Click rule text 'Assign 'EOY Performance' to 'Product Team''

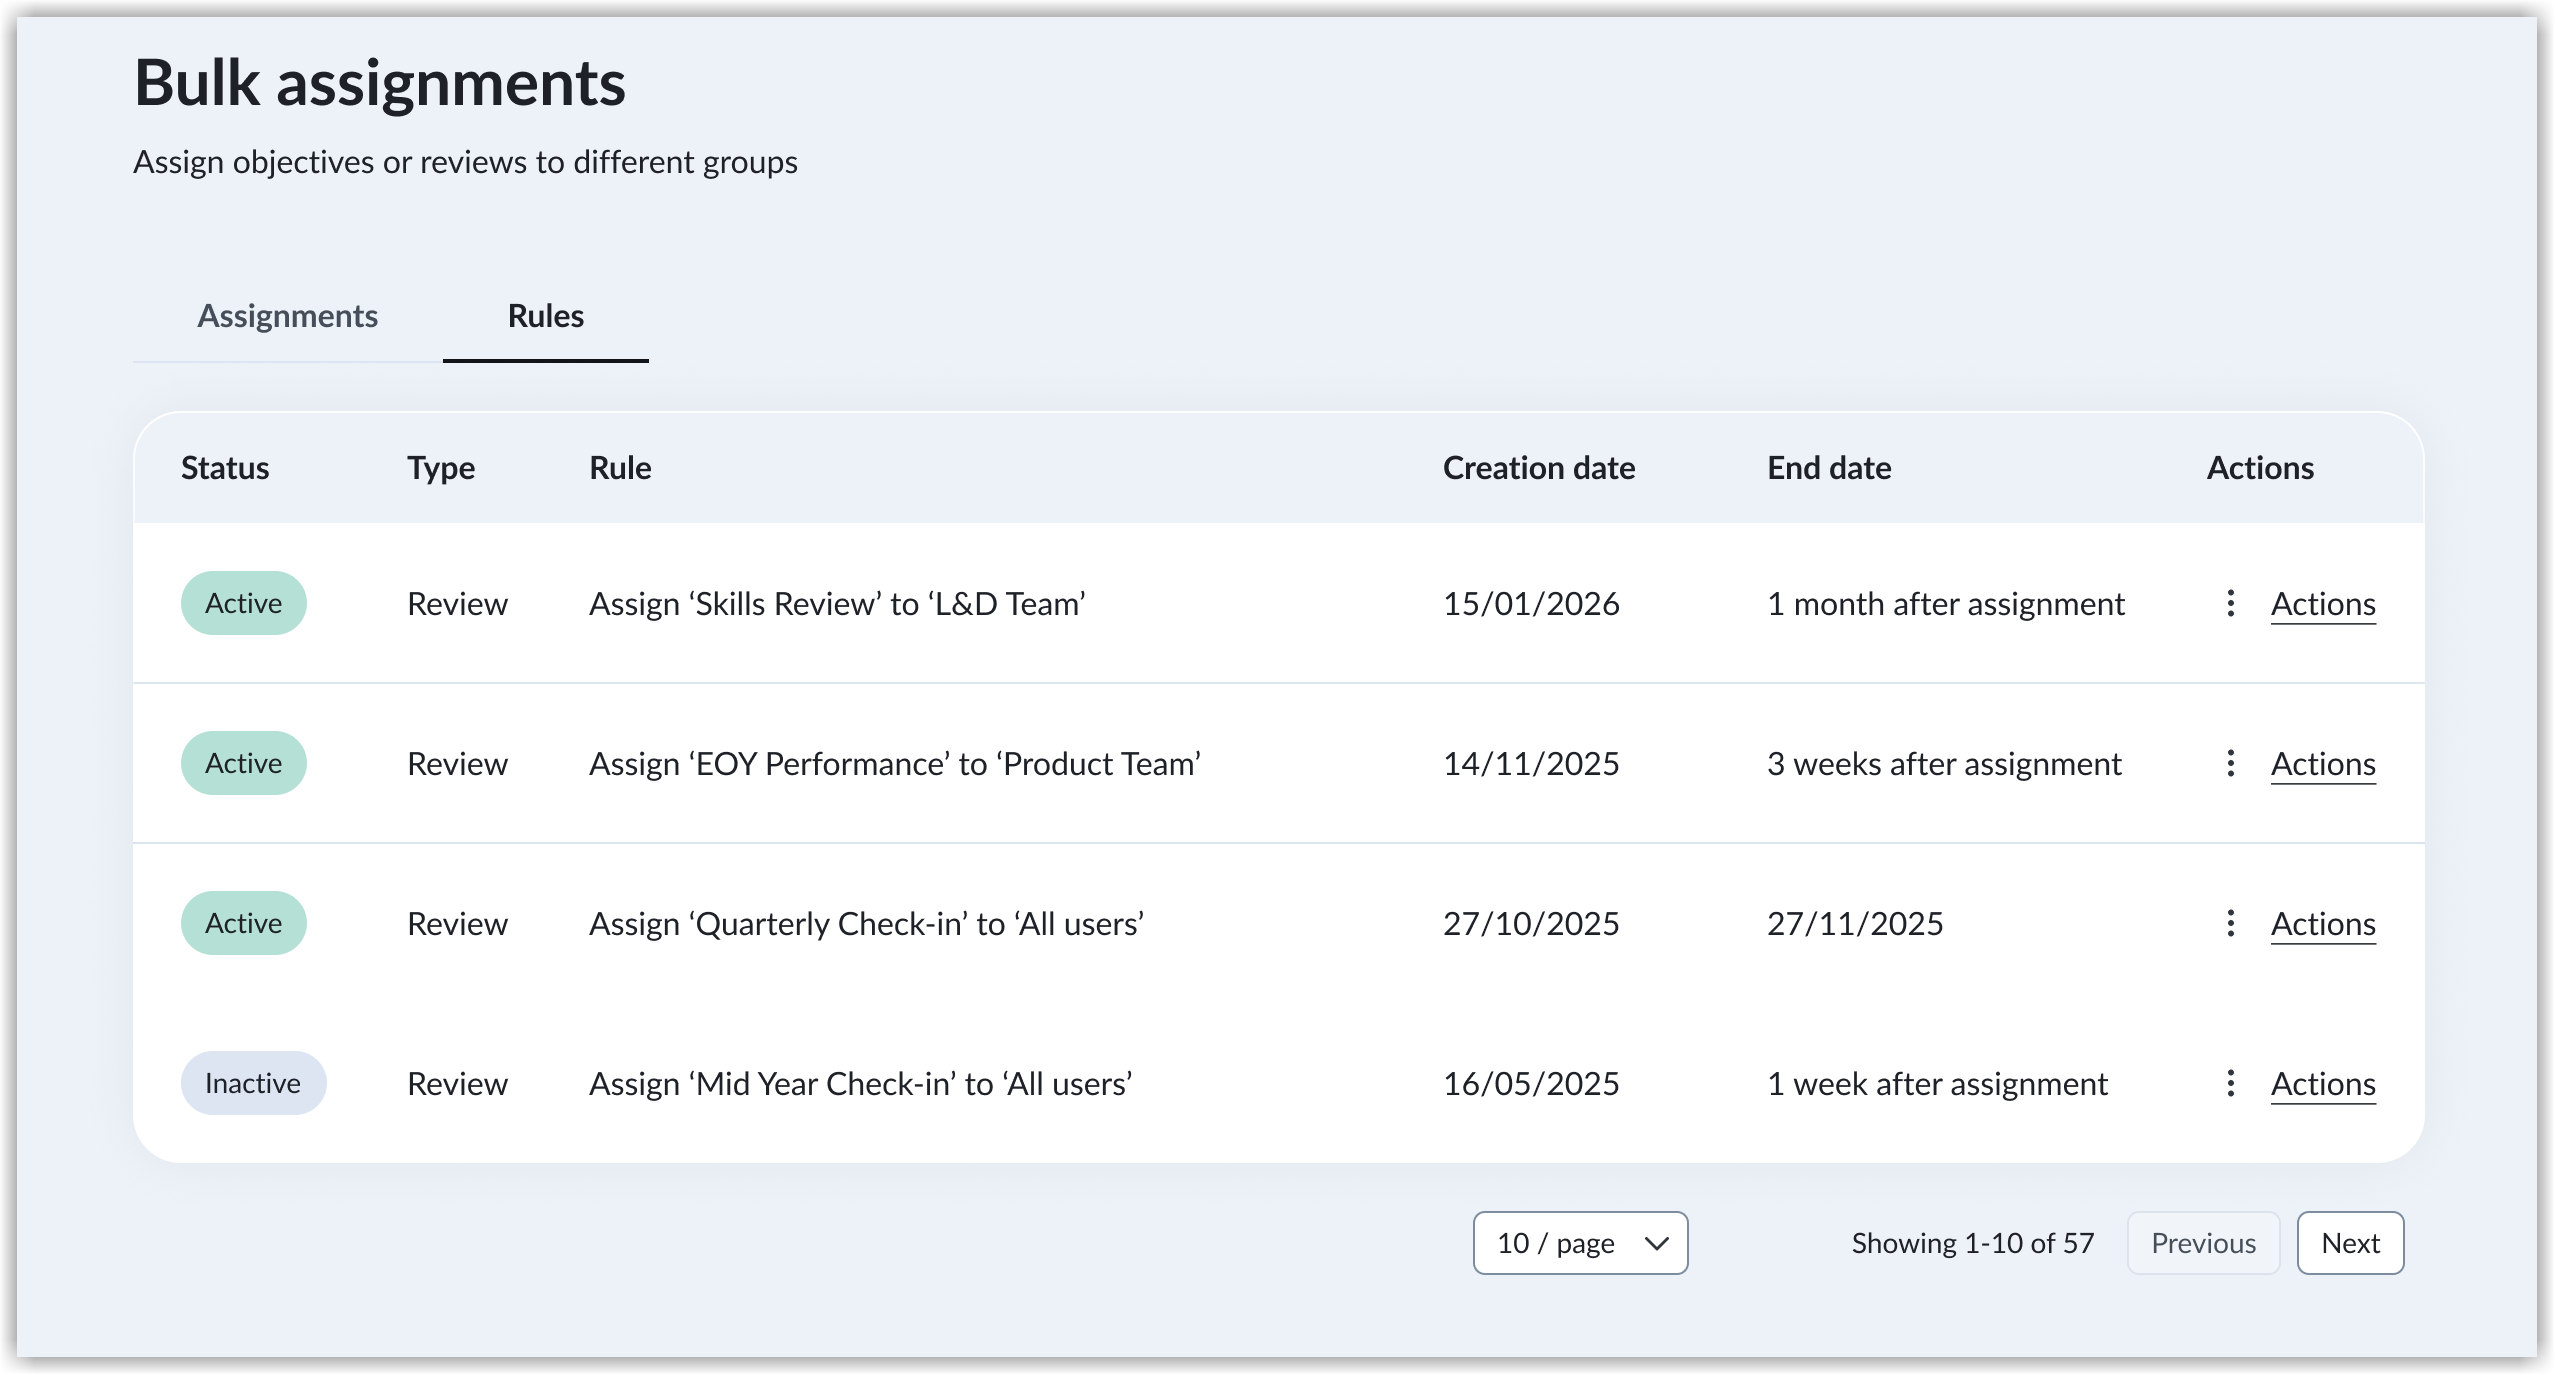point(894,764)
